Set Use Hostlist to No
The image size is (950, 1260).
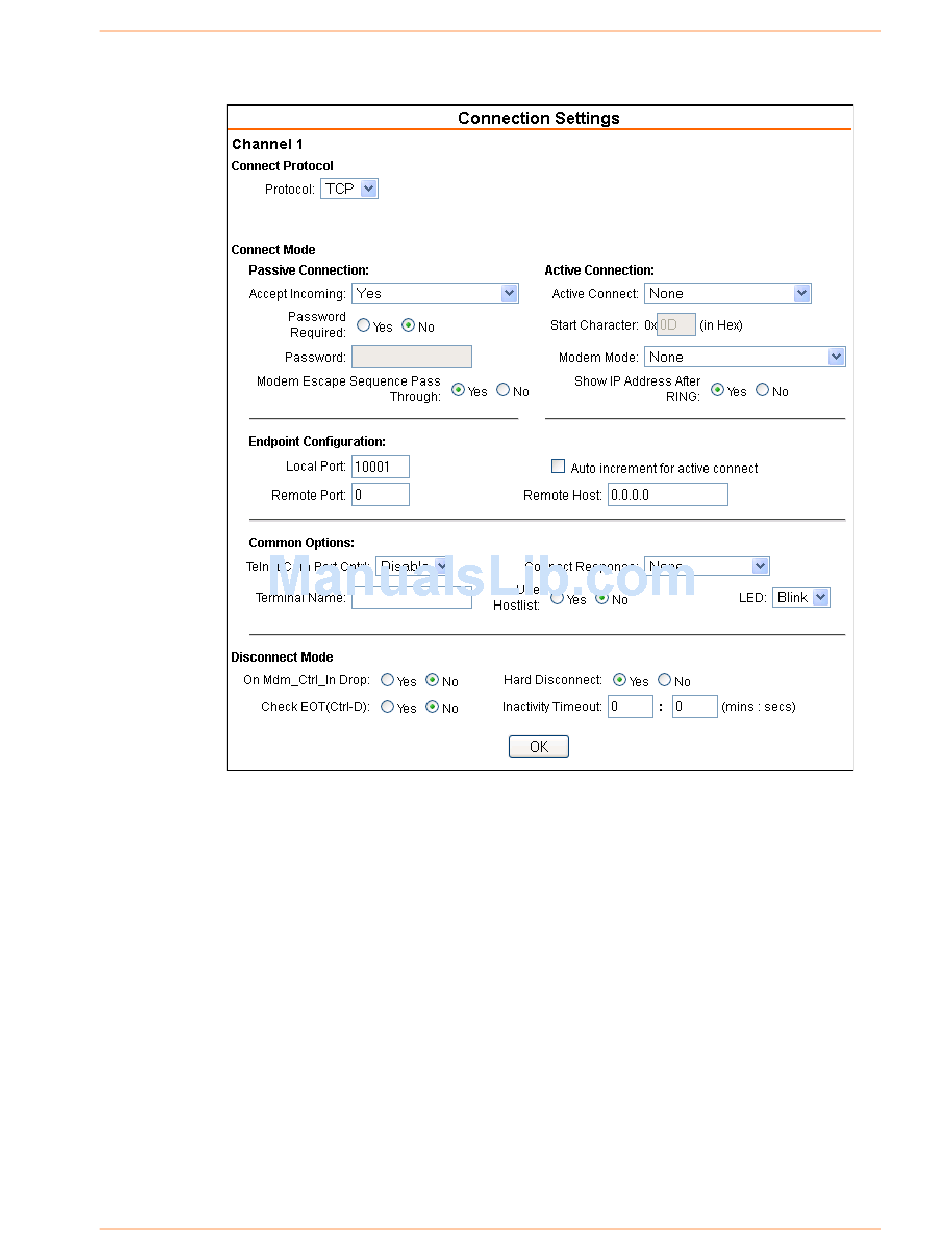coord(602,598)
